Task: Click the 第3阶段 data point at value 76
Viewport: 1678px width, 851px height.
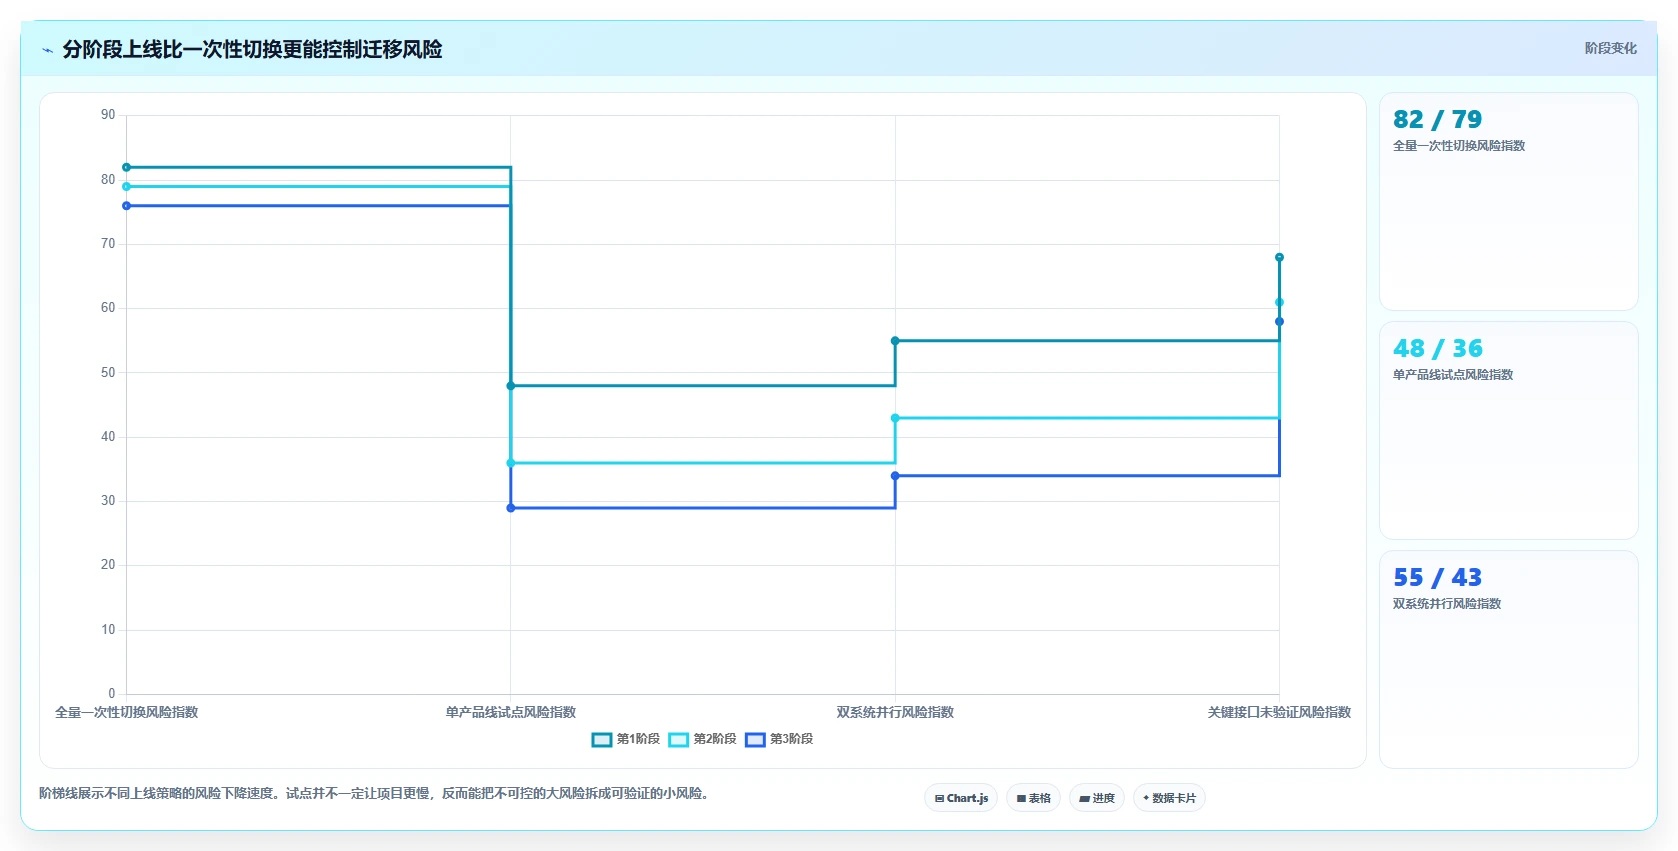Action: pyautogui.click(x=126, y=206)
